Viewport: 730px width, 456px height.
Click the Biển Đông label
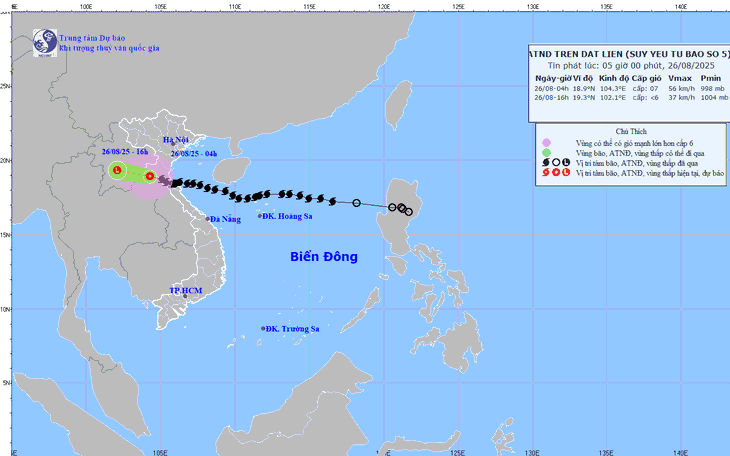(x=324, y=257)
